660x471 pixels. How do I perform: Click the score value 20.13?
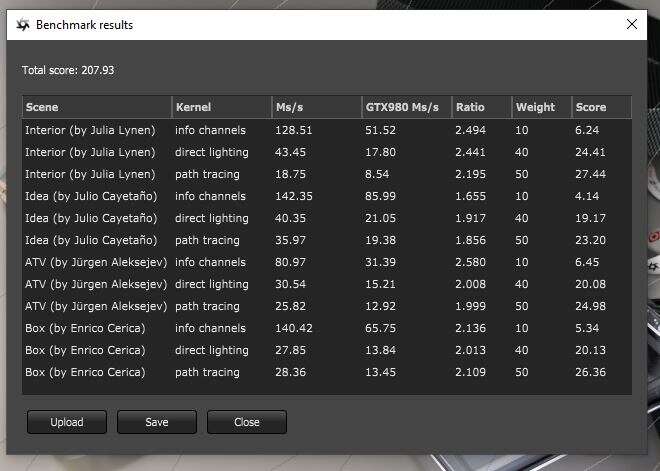tap(591, 350)
